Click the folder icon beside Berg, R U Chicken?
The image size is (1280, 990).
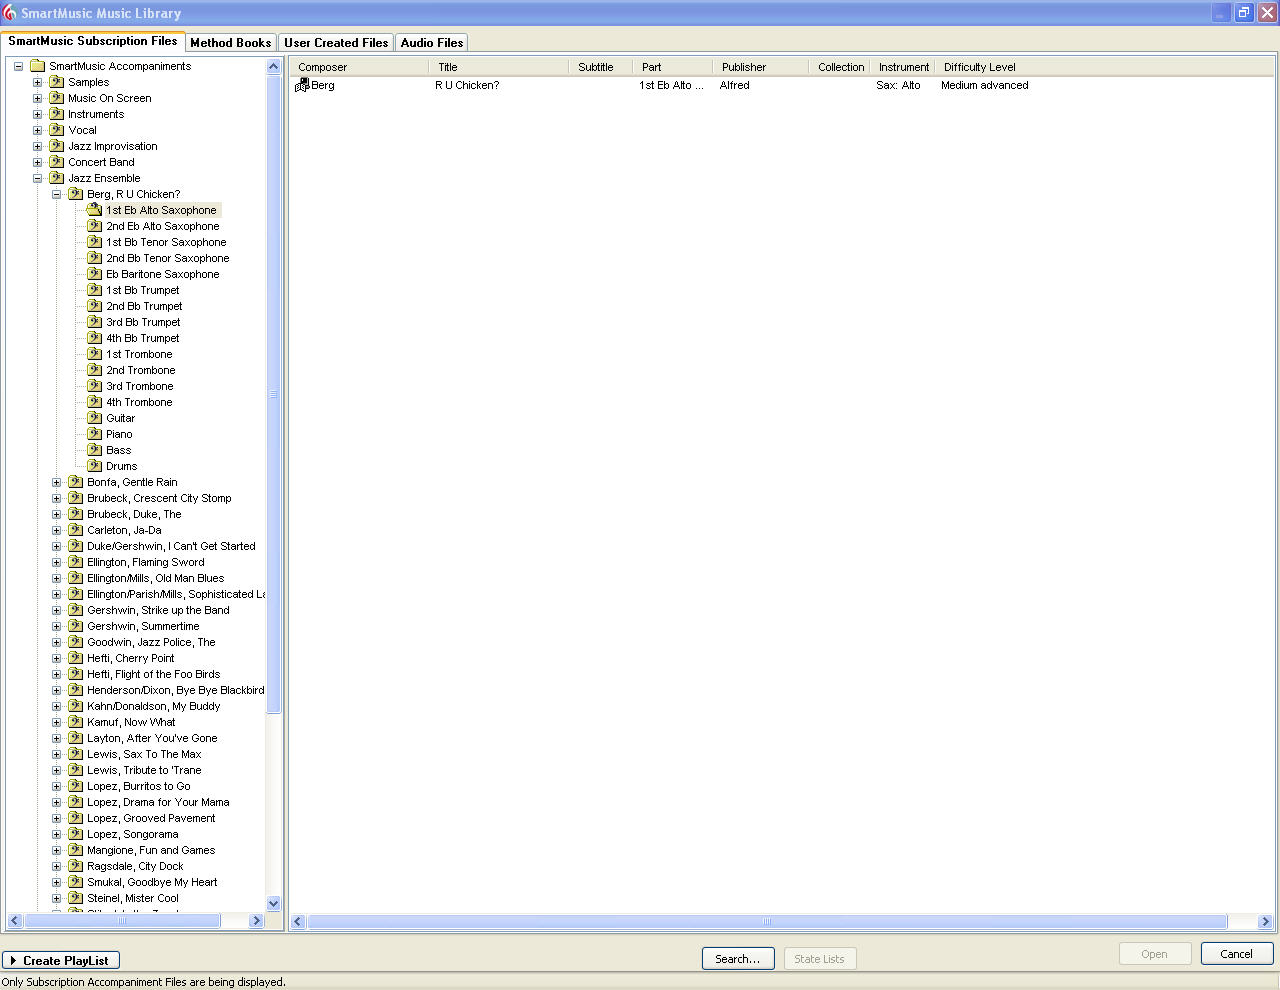(x=76, y=194)
